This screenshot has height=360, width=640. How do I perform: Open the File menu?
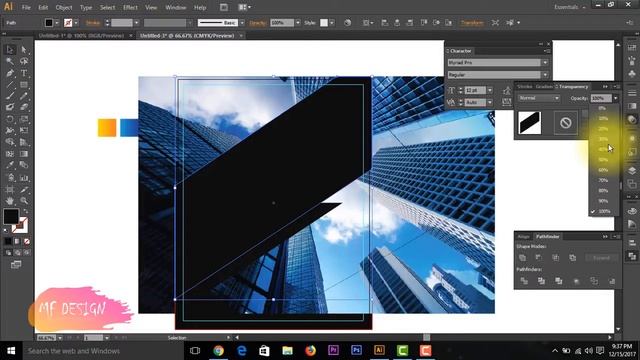[x=26, y=7]
